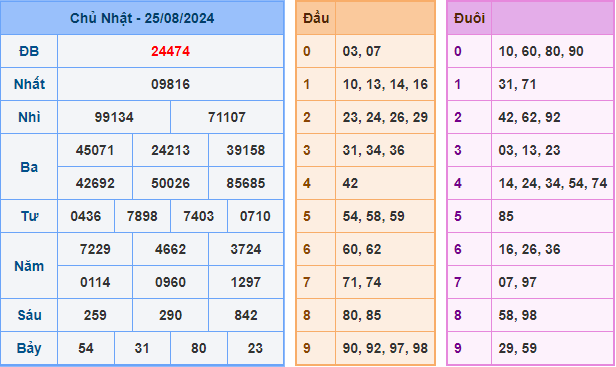The height and width of the screenshot is (367, 616).
Task: Click the Sáu number 290
Action: (170, 315)
